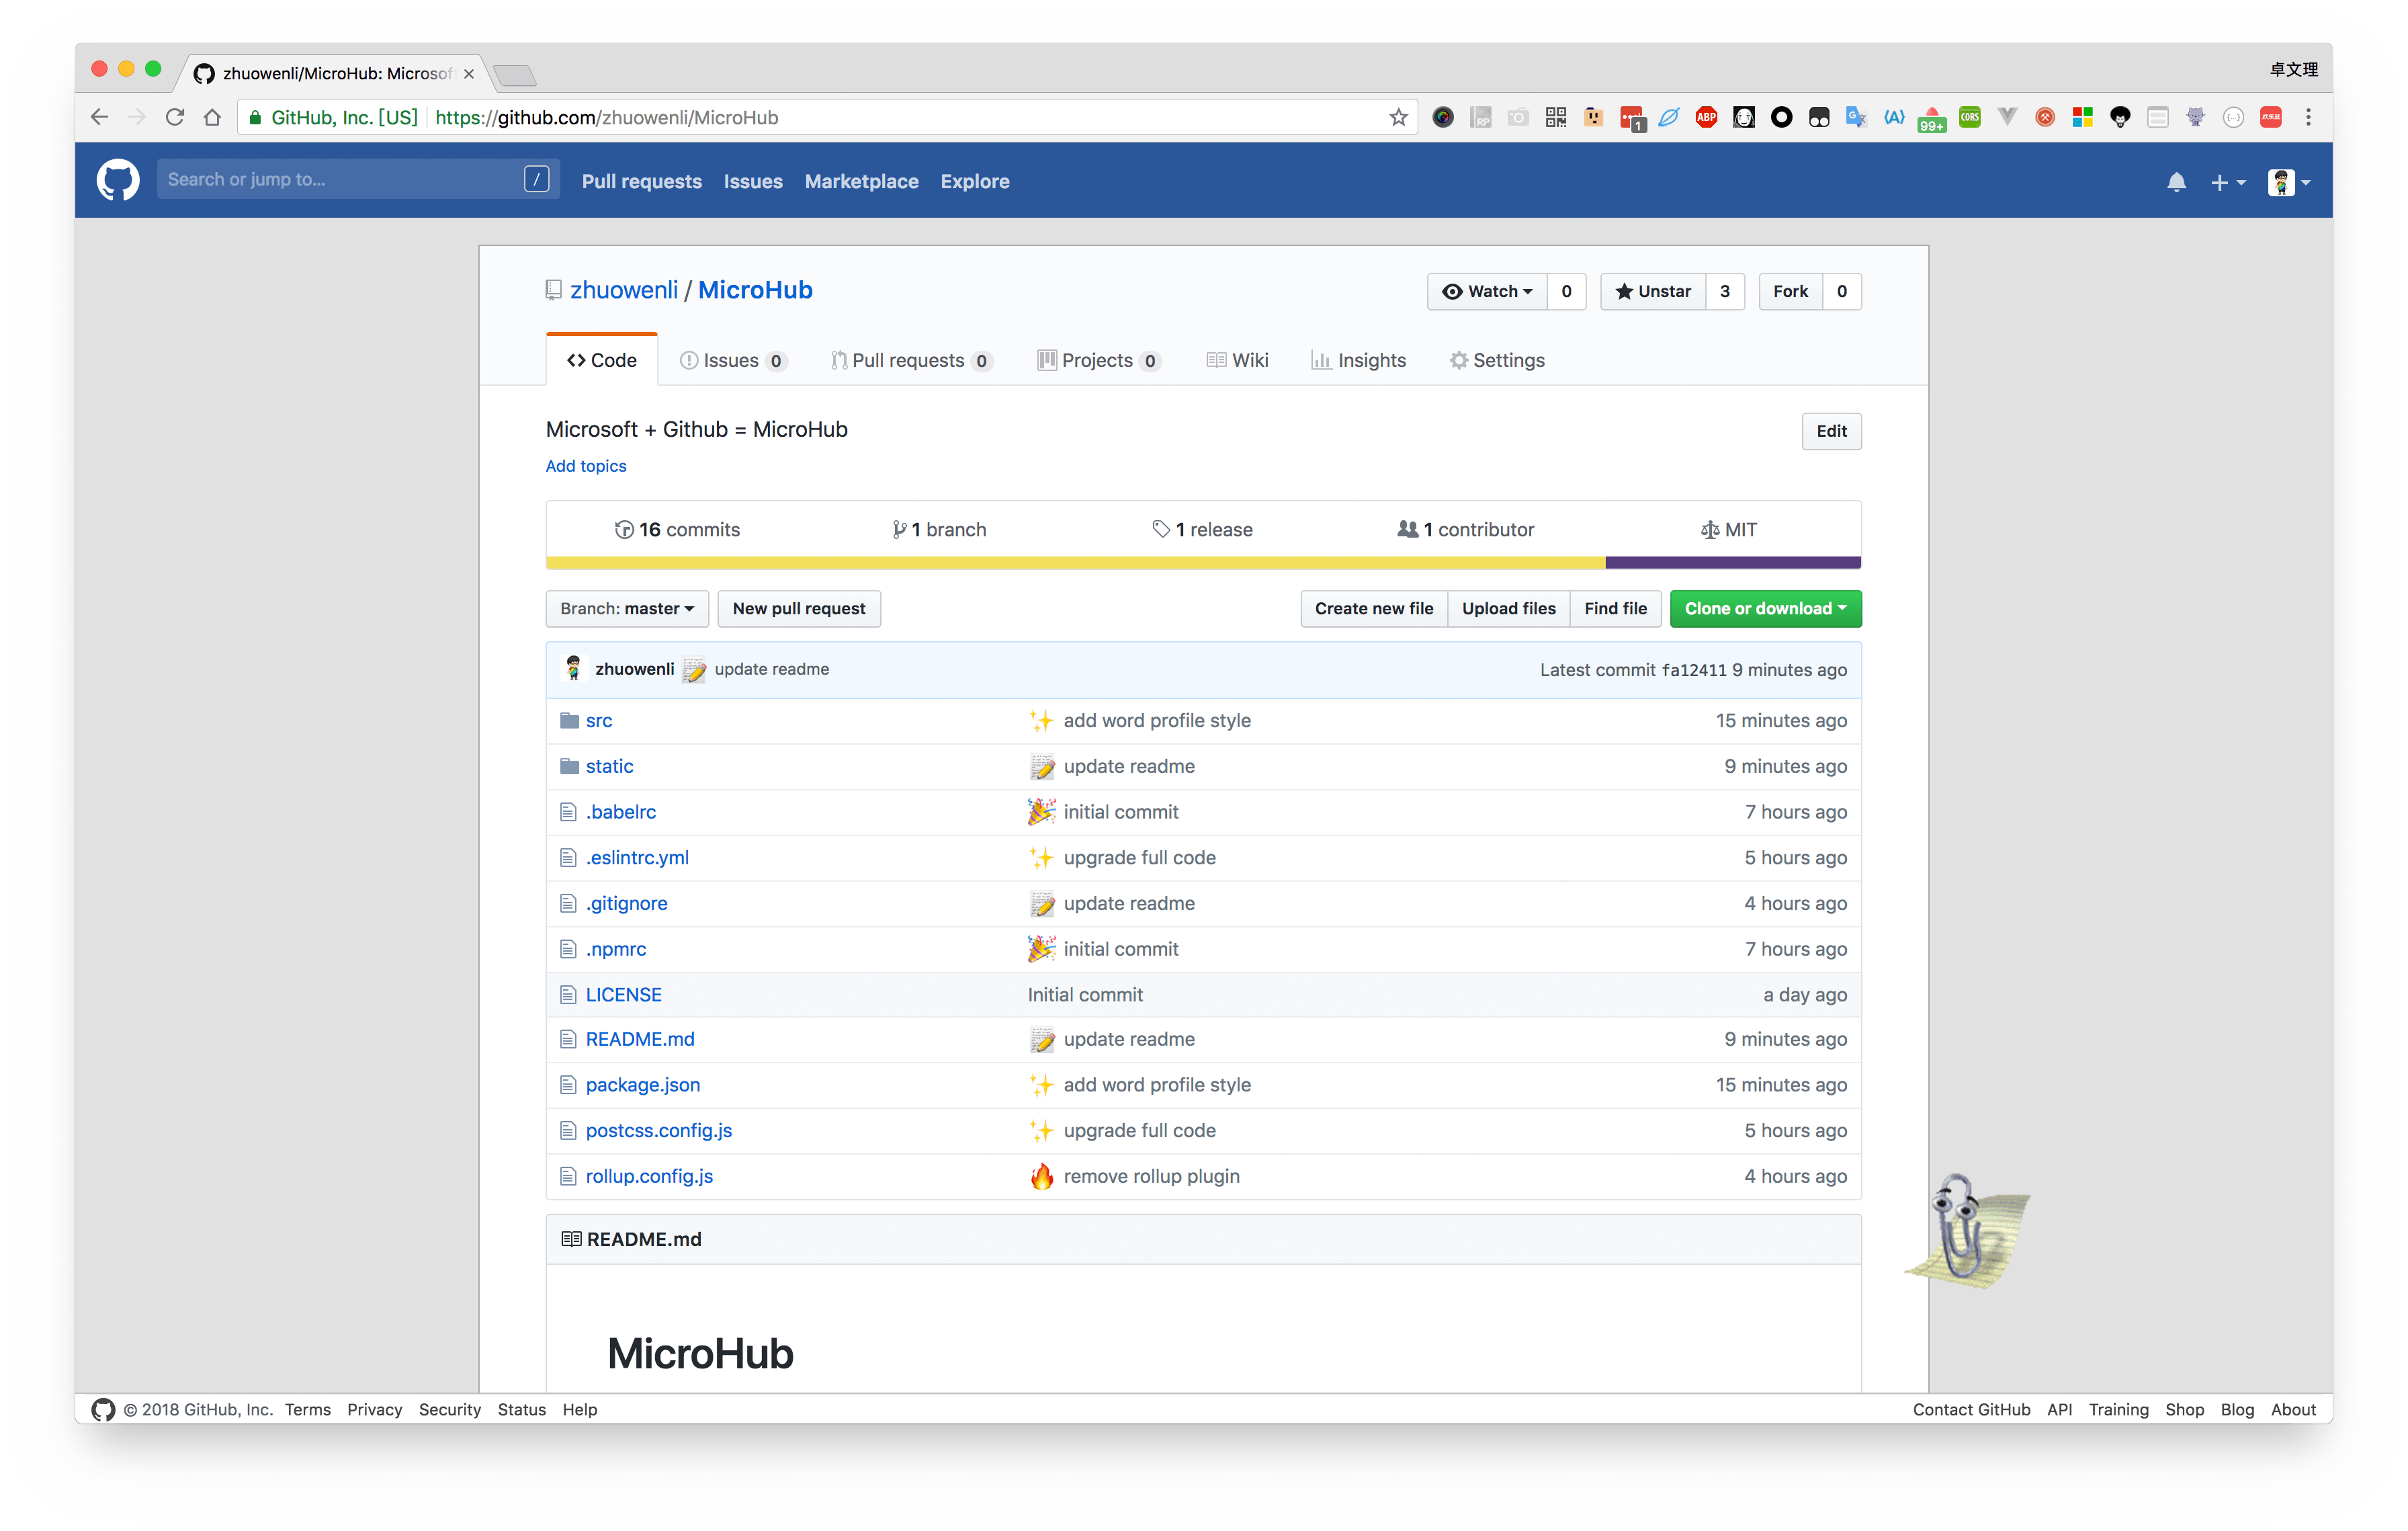Focus the Search or jump to field
Image resolution: width=2408 pixels, height=1531 pixels.
(340, 180)
